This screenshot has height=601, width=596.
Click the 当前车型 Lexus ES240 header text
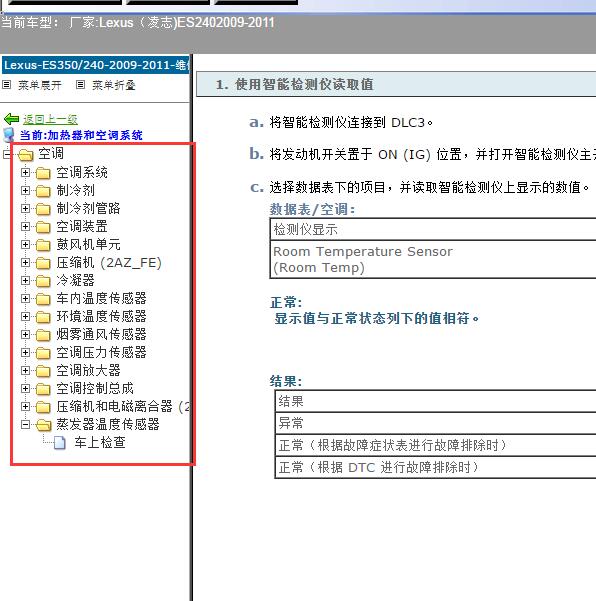(x=138, y=23)
